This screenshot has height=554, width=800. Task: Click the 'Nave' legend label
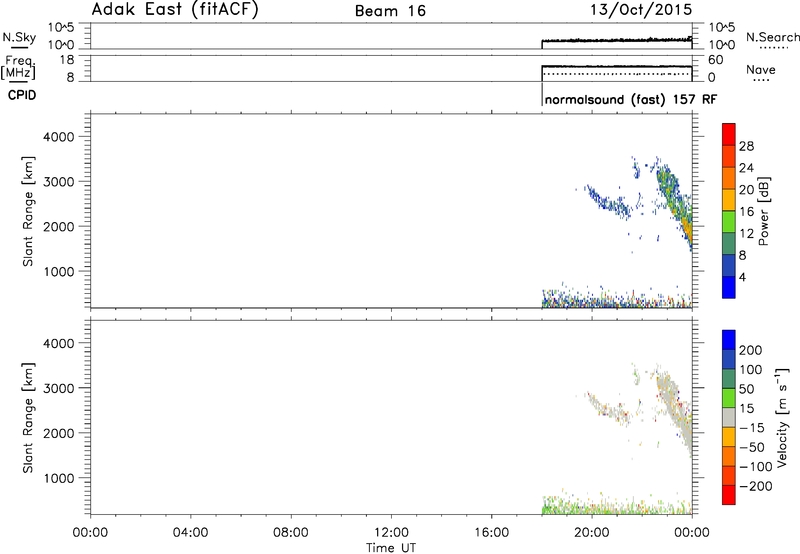(x=761, y=69)
